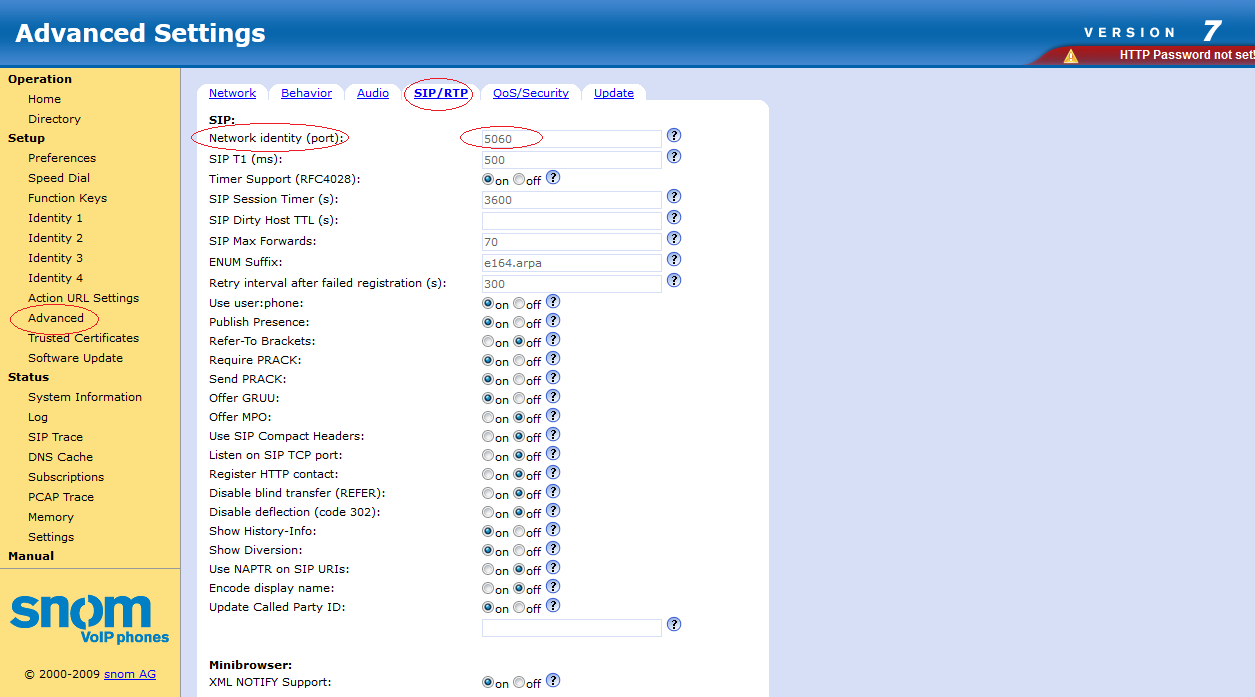This screenshot has height=697, width=1255.
Task: Set Timer Support (RFC4028) to off
Action: [x=519, y=180]
